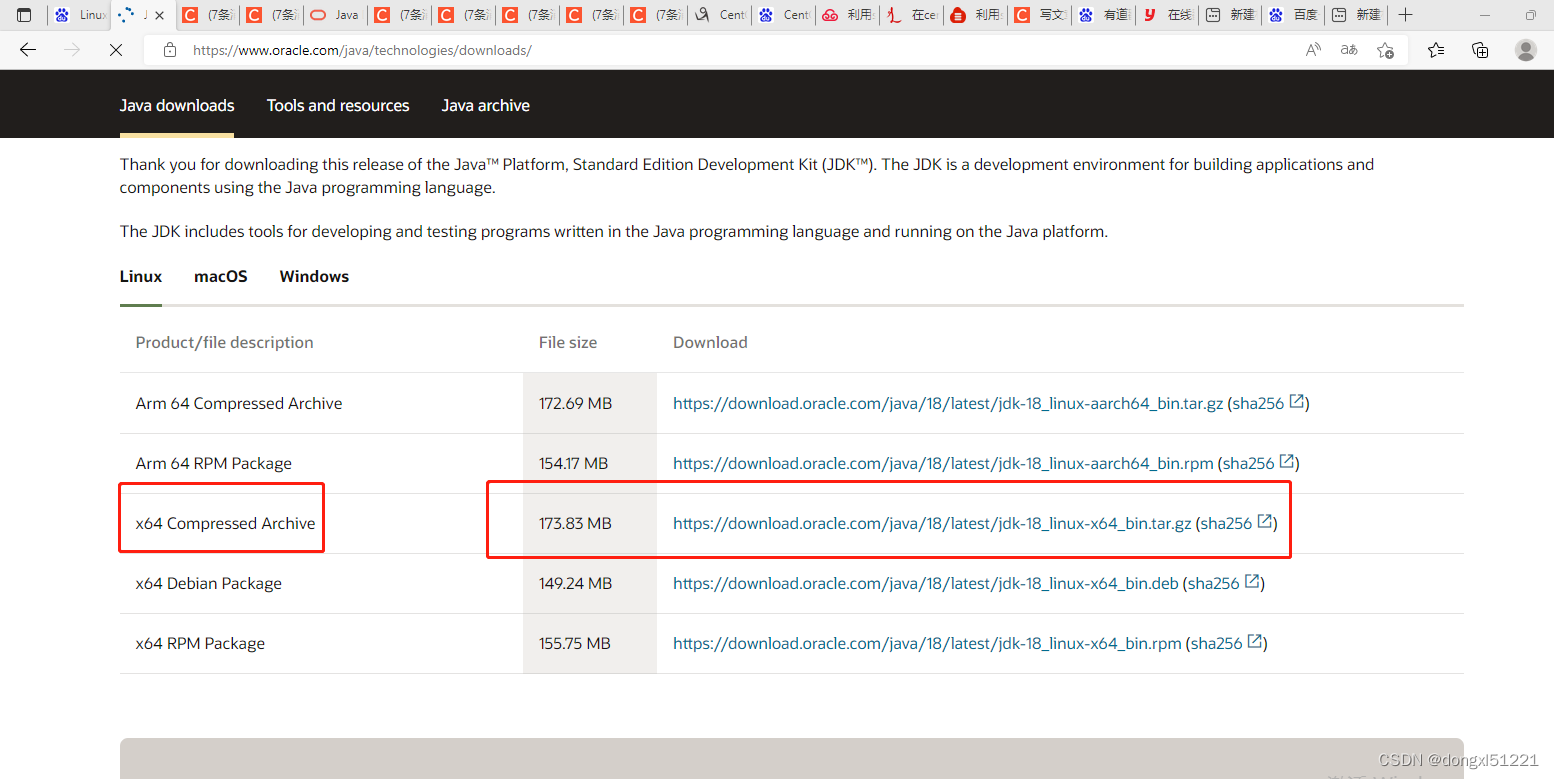This screenshot has width=1554, height=779.
Task: Switch to the Oracle Java browser tab
Action: click(x=336, y=15)
